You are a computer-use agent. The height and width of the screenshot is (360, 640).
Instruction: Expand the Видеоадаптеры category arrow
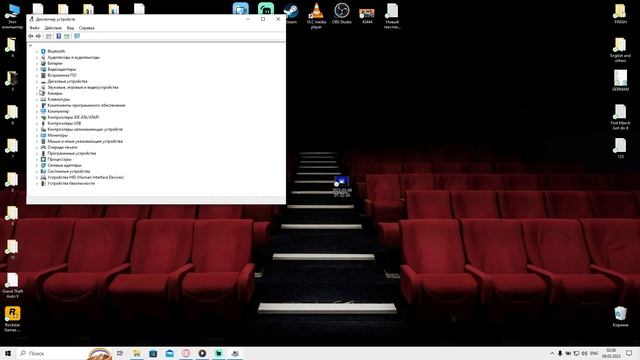point(37,69)
